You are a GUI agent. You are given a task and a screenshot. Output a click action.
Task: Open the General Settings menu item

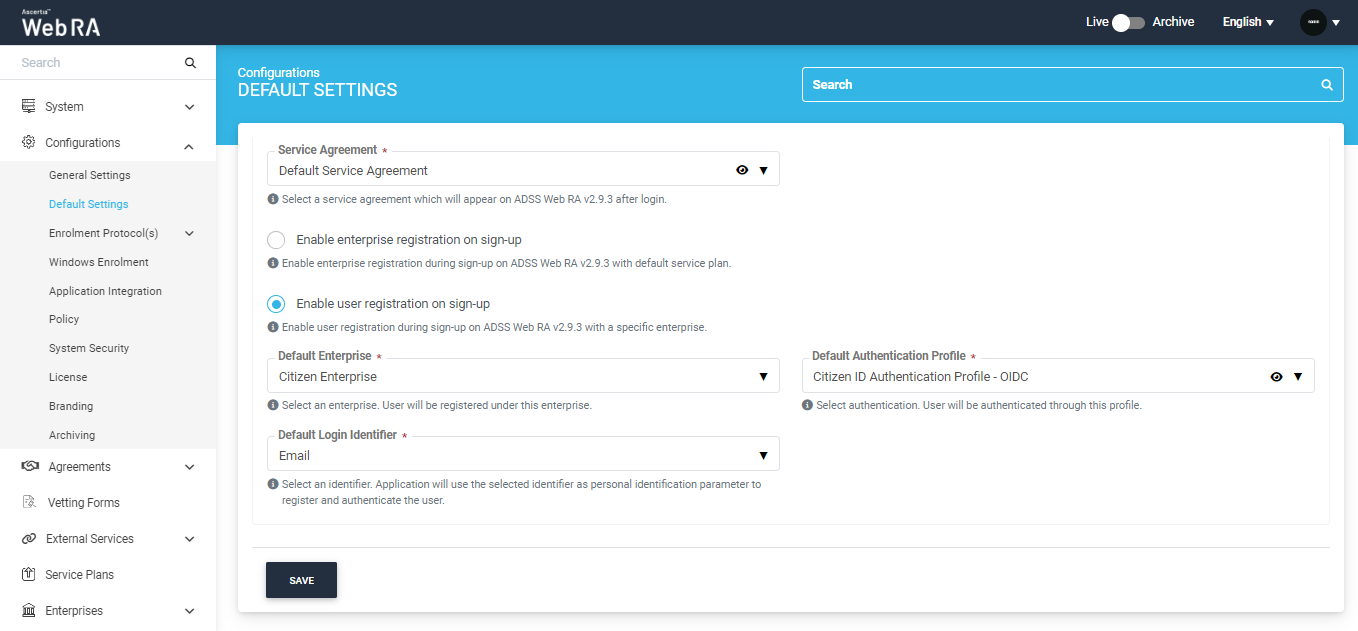tap(90, 175)
